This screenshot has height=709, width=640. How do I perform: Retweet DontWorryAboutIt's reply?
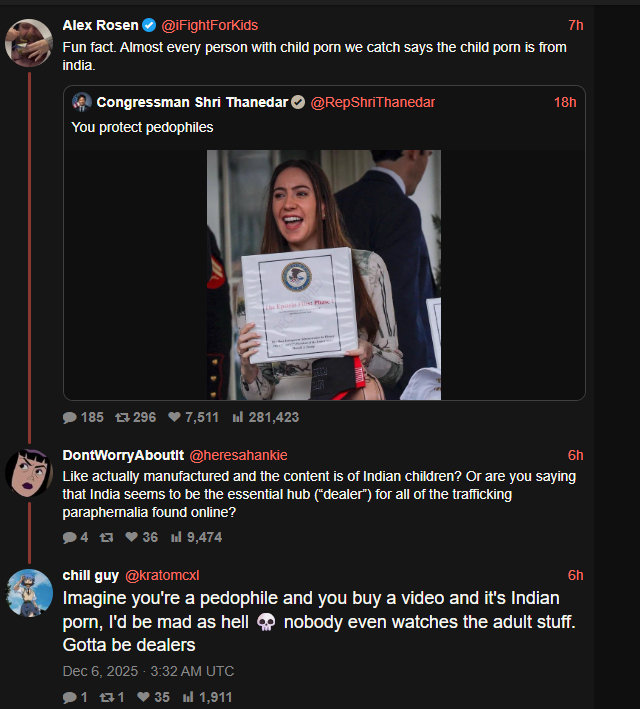tap(106, 537)
